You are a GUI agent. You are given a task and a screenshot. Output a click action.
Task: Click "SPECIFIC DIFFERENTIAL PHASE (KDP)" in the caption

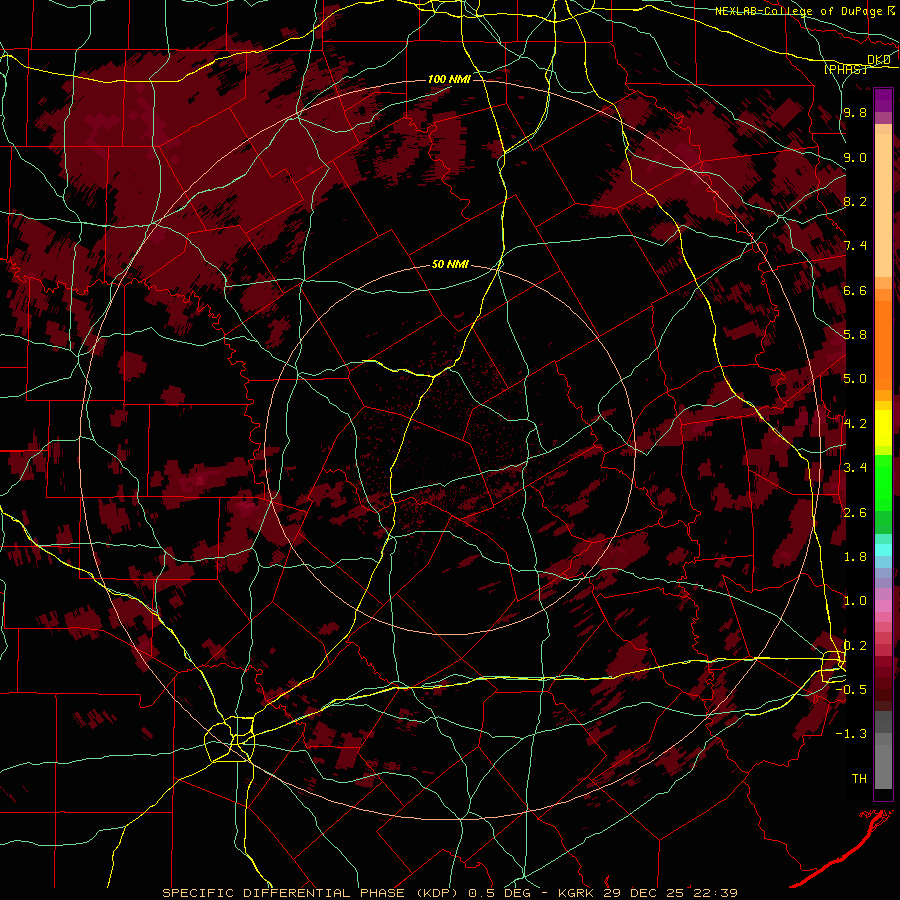pos(309,893)
